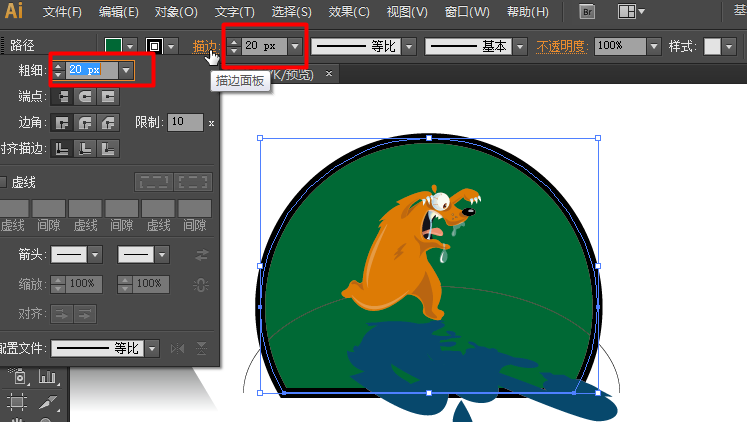Open the 文字(T) menu

(234, 12)
